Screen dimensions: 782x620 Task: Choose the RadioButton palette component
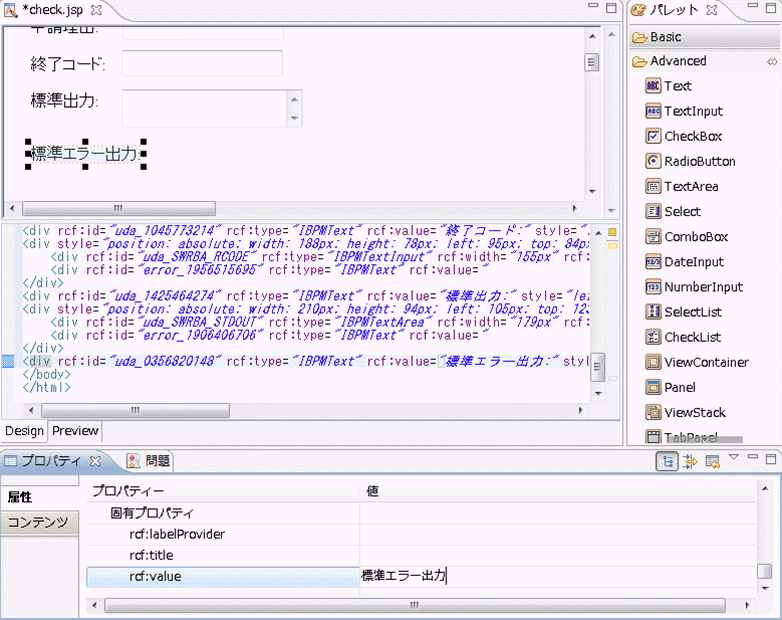[699, 161]
